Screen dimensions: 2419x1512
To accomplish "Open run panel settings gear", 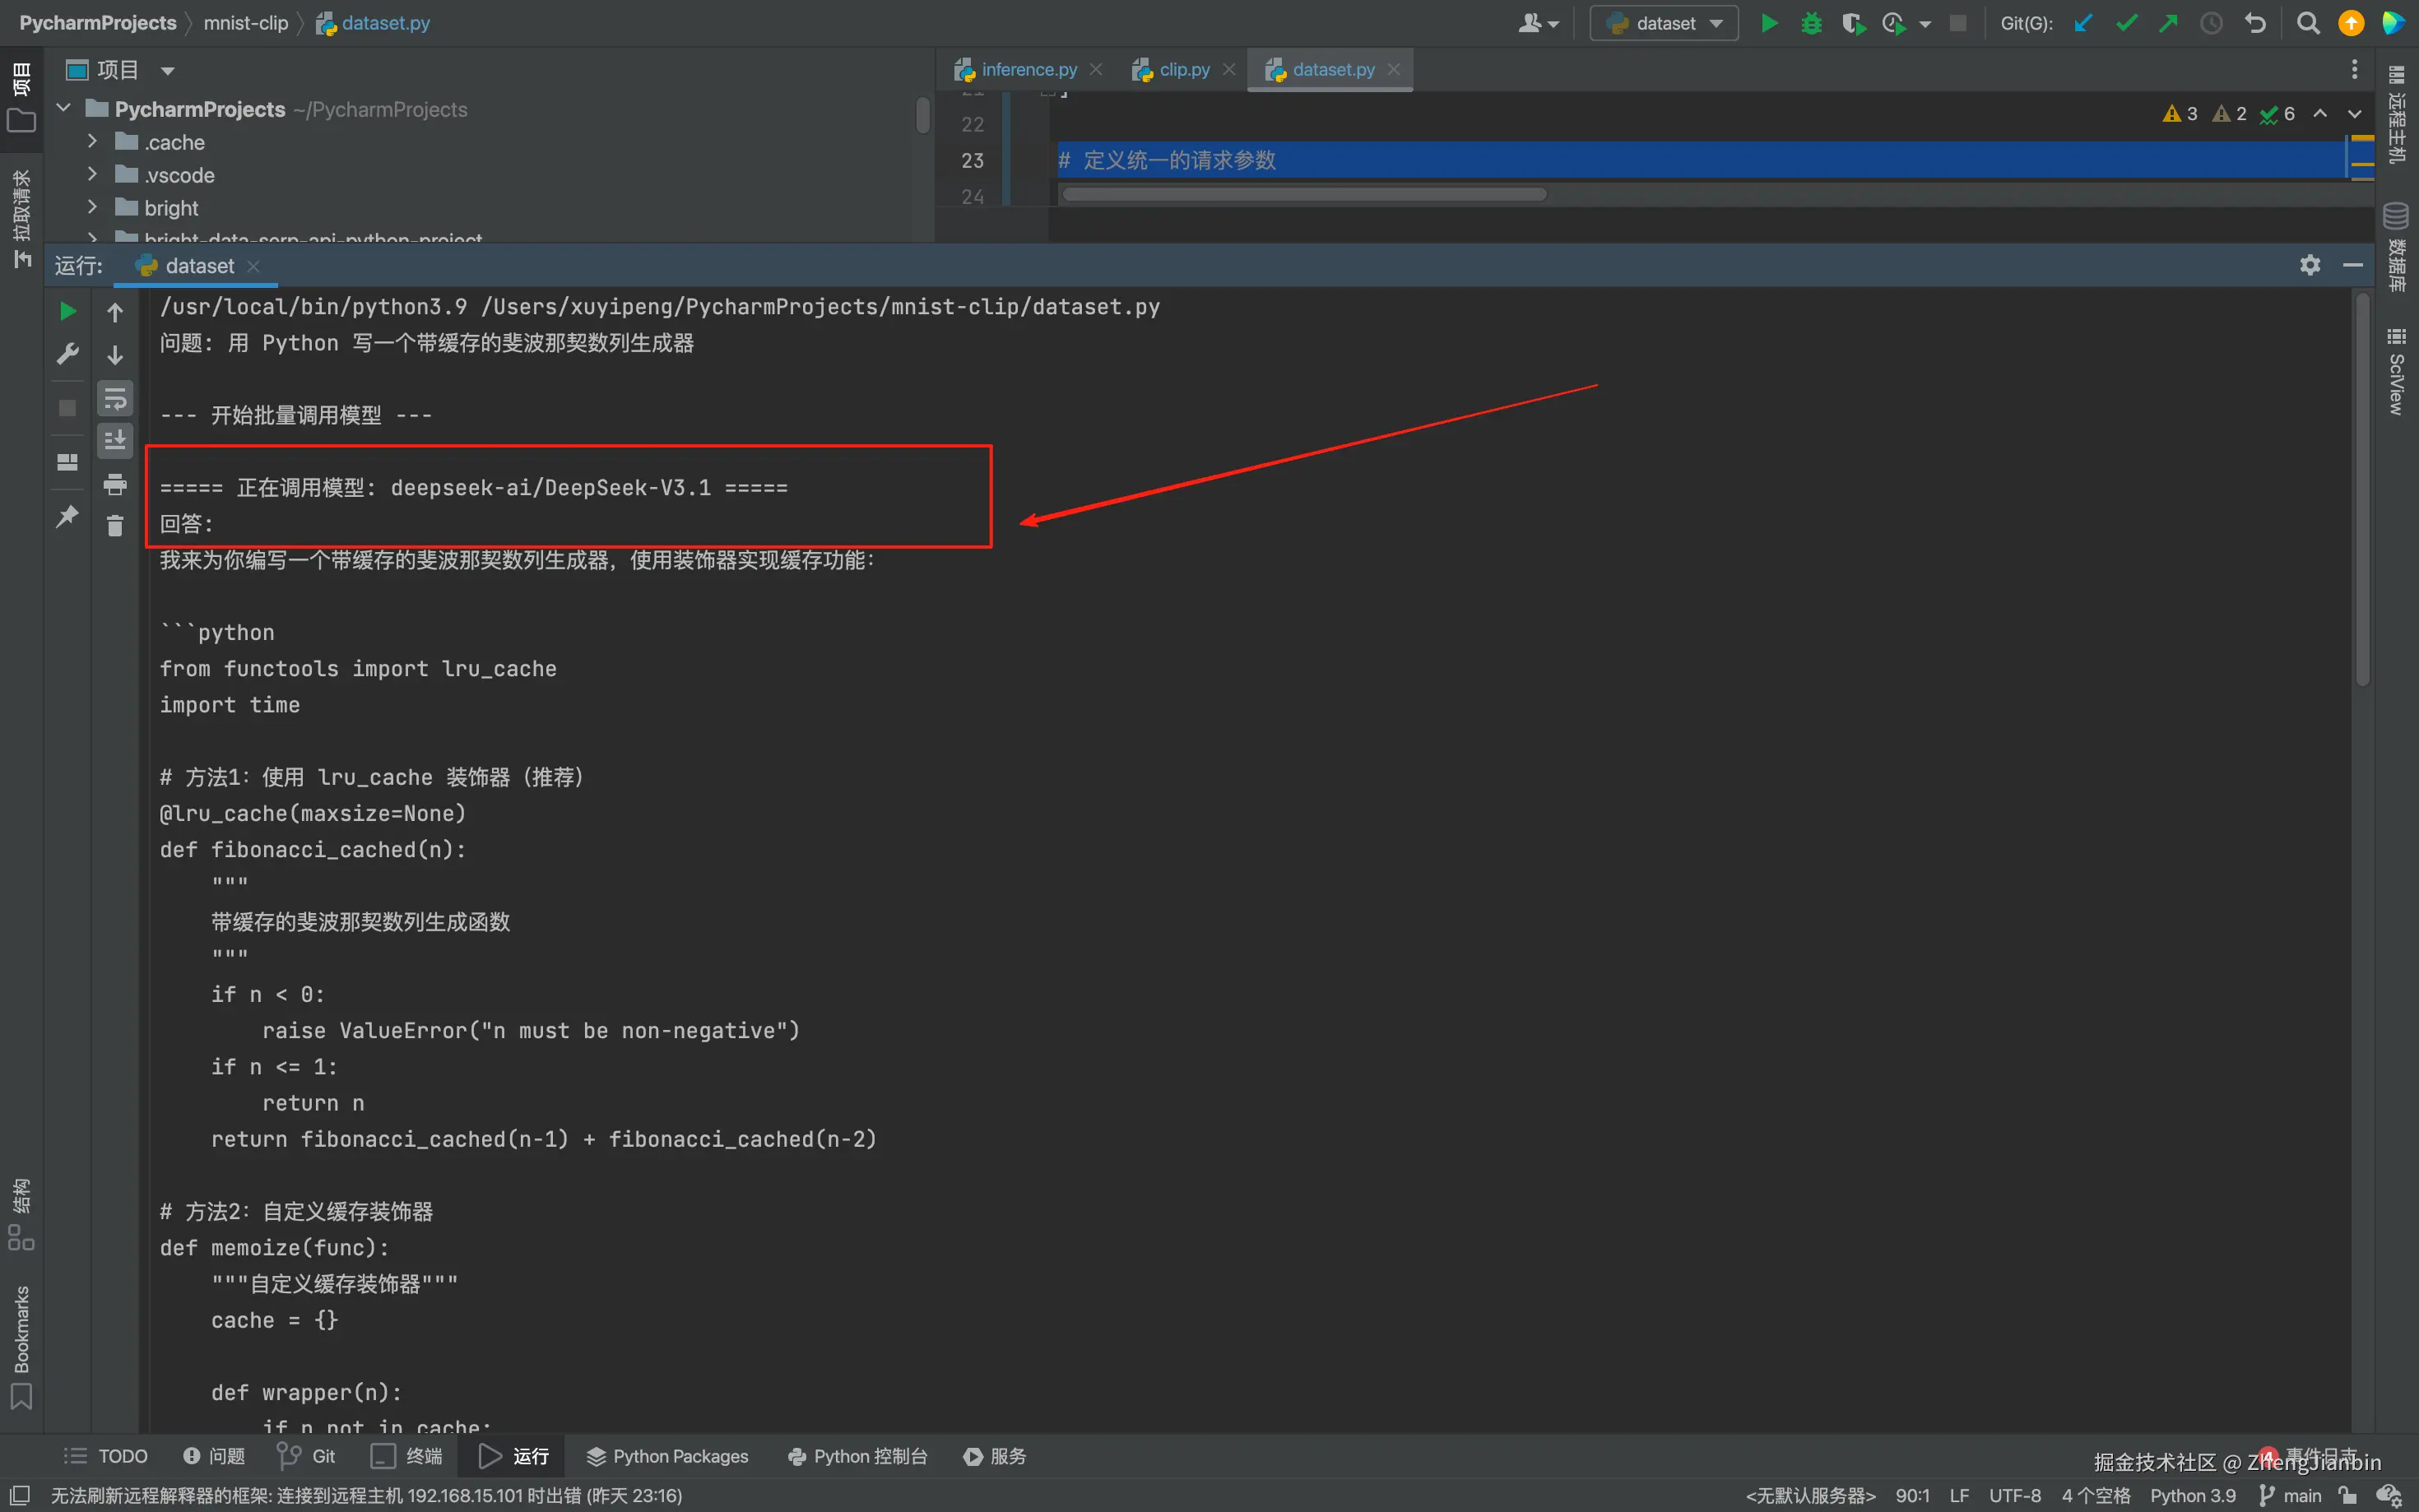I will click(x=2310, y=265).
